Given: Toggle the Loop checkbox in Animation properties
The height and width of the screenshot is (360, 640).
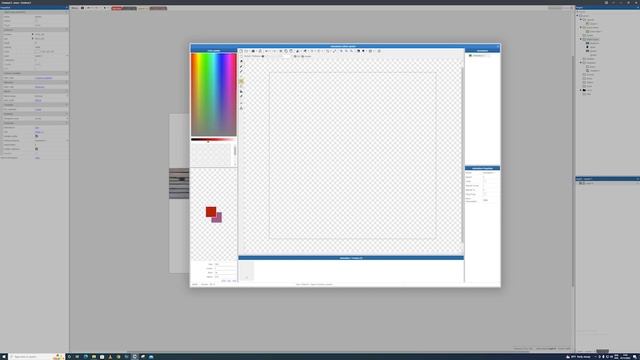Looking at the screenshot, I should [484, 181].
